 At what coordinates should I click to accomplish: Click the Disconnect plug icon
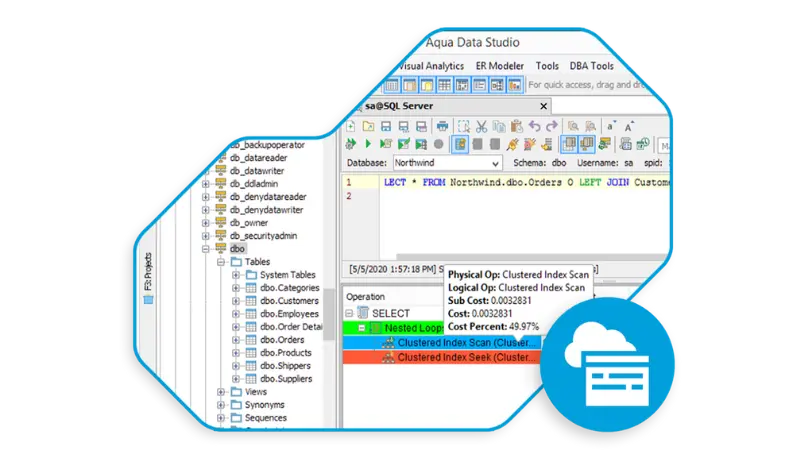coord(530,144)
